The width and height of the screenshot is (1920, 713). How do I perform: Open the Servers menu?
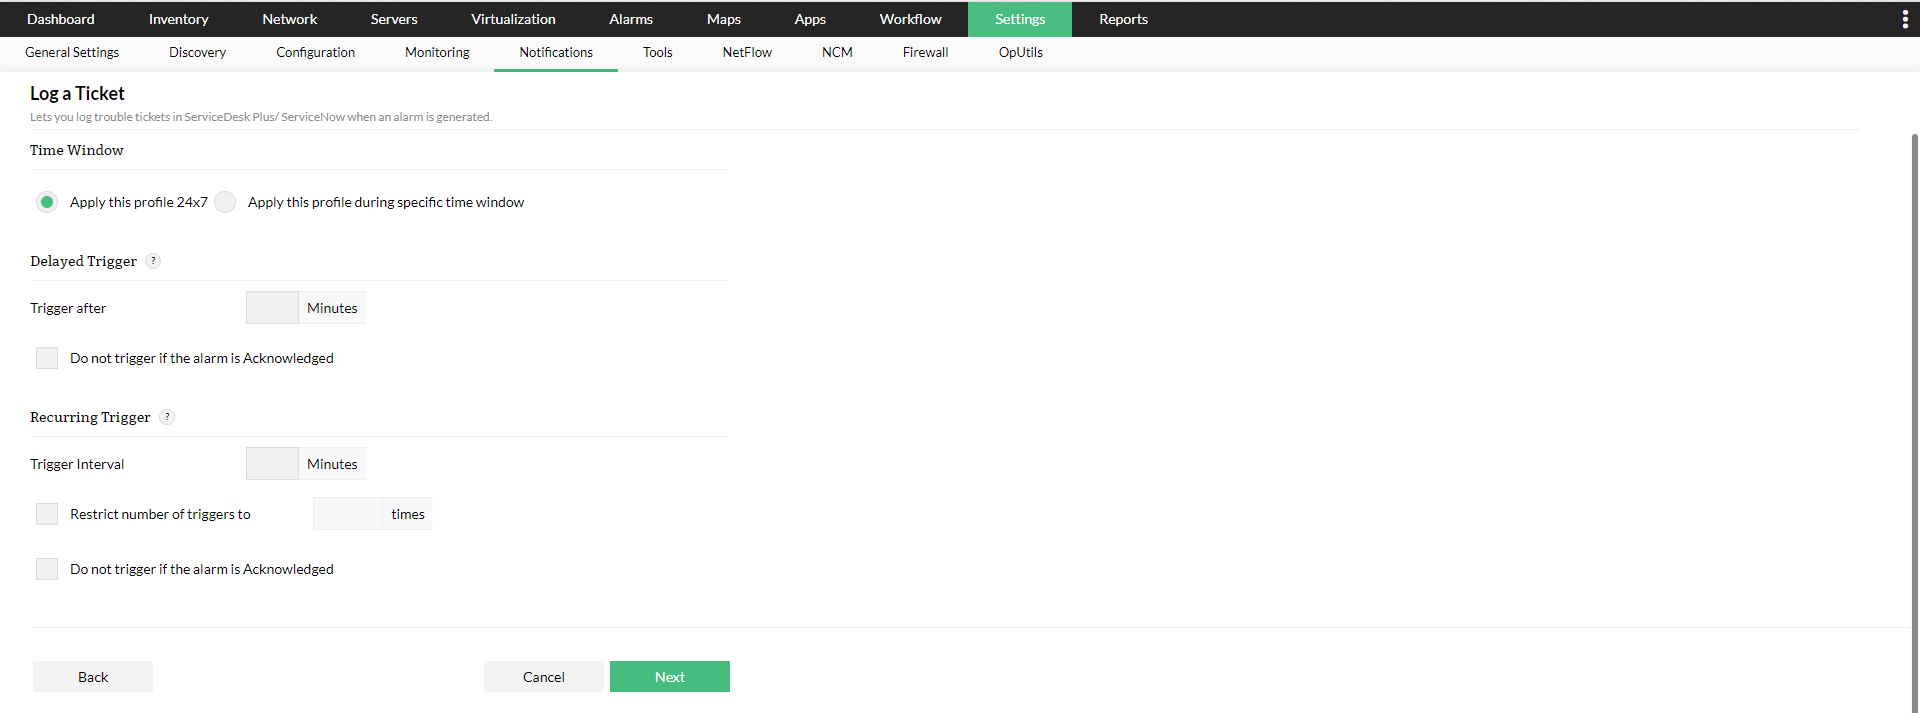click(394, 19)
